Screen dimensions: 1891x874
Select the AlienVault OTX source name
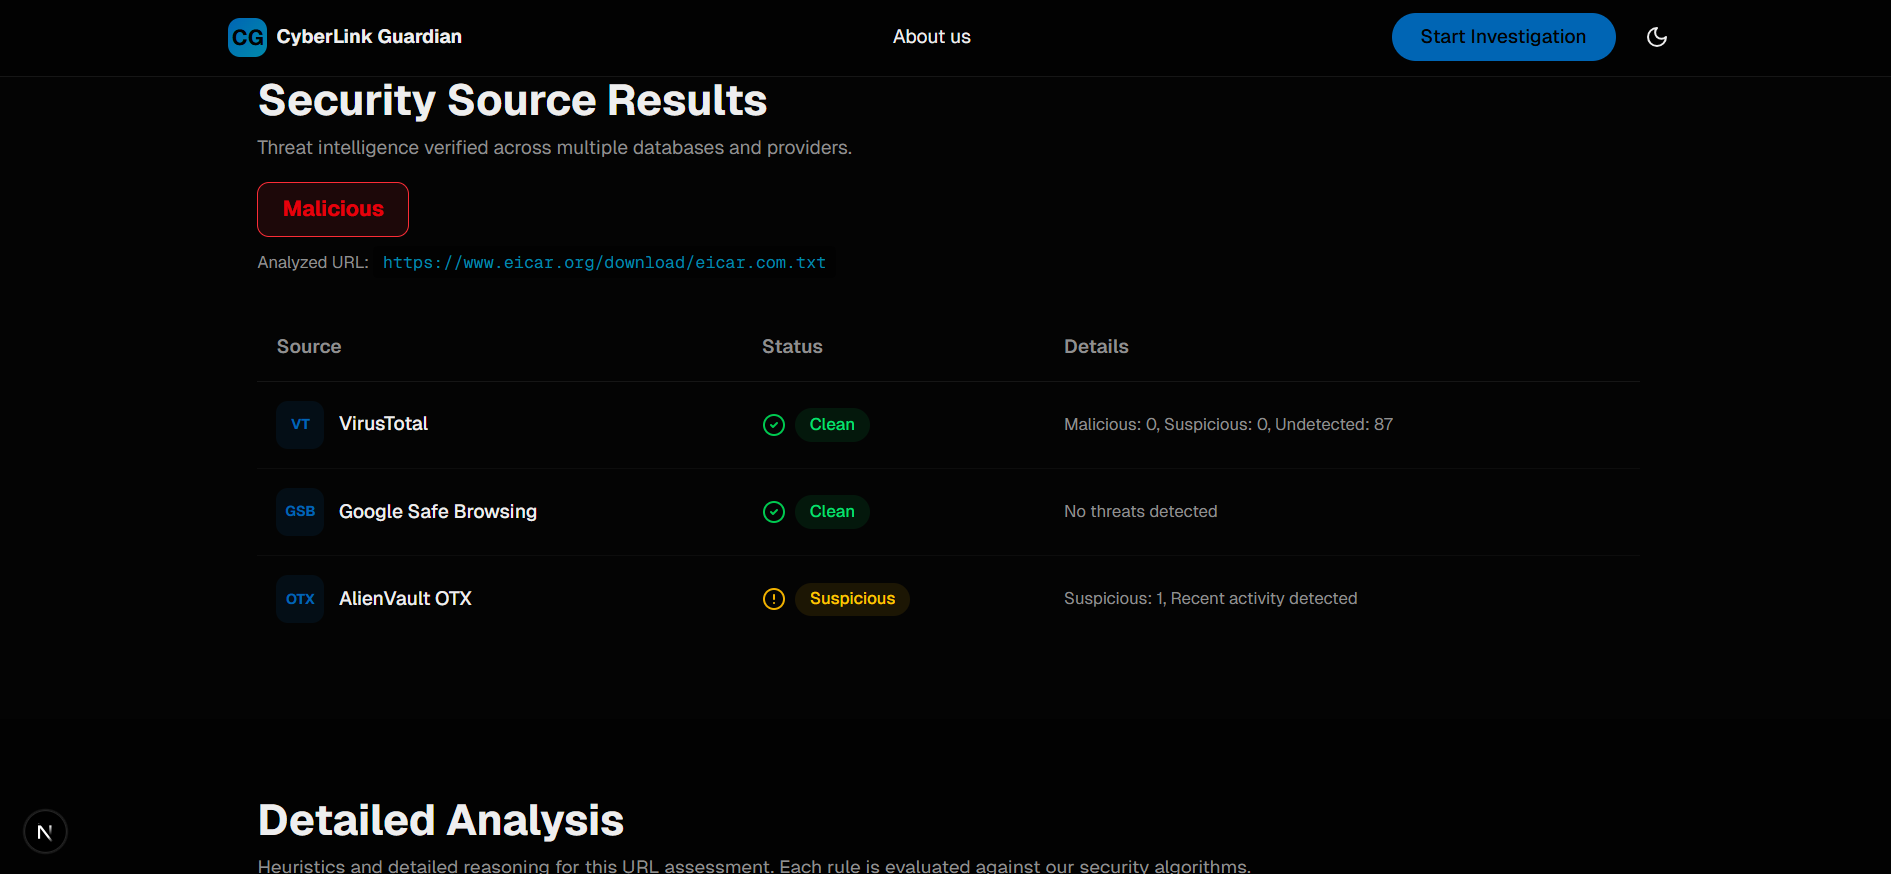[x=405, y=599]
